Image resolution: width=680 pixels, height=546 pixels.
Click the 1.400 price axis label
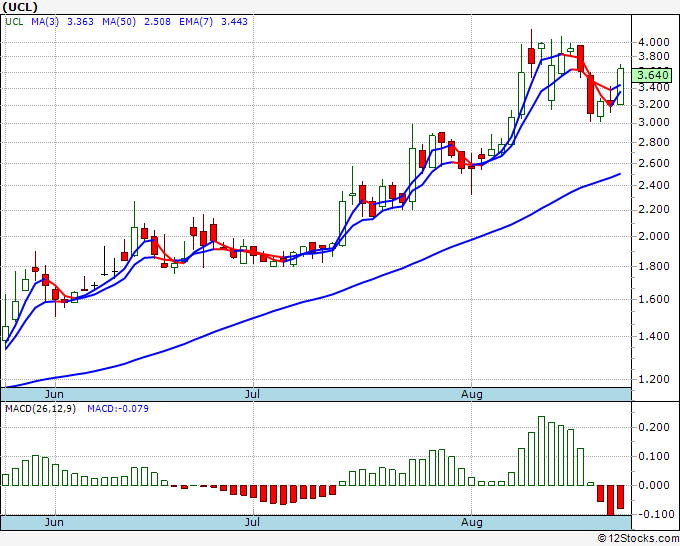654,337
